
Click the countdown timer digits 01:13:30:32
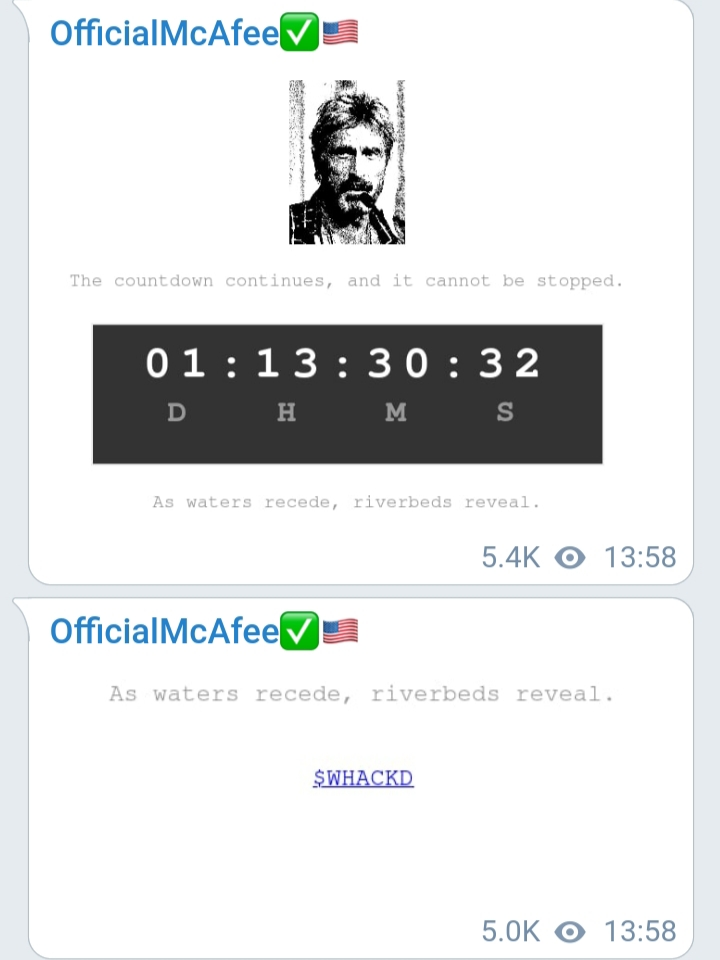(343, 363)
